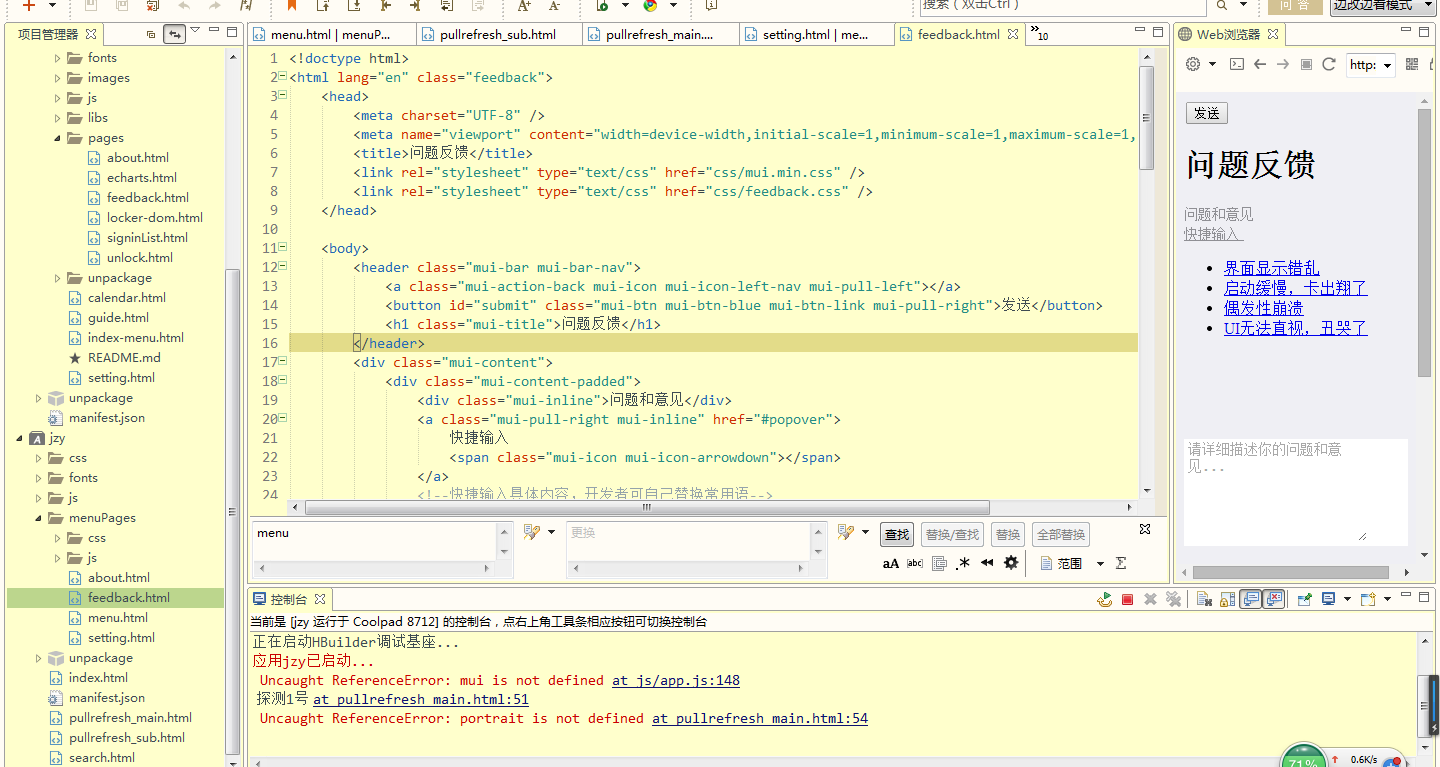1440x767 pixels.
Task: Click the pin console icon
Action: click(1304, 600)
